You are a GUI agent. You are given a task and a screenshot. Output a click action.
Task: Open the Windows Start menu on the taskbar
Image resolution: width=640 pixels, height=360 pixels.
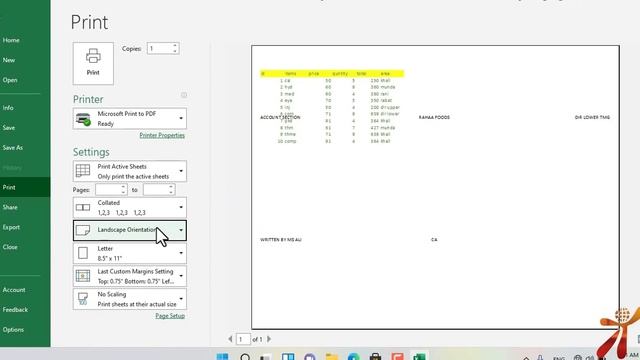coord(222,357)
